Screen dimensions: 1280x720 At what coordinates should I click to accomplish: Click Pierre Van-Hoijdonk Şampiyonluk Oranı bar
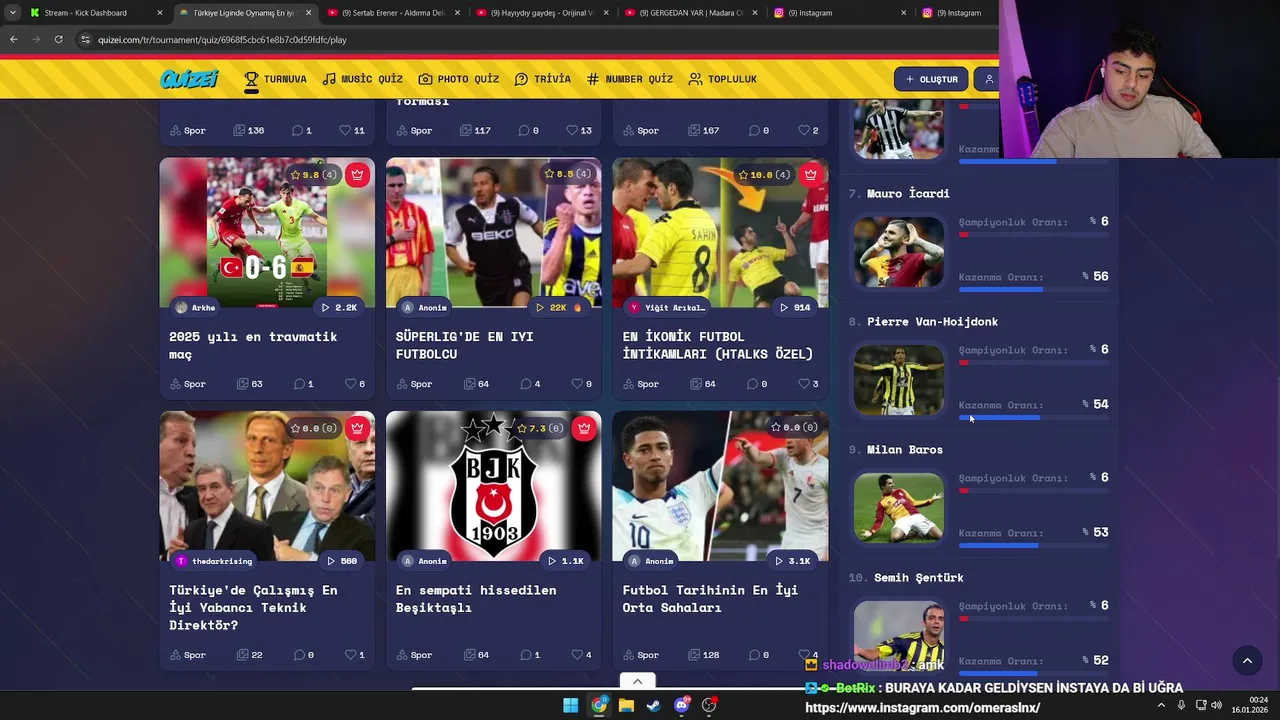coord(1033,362)
